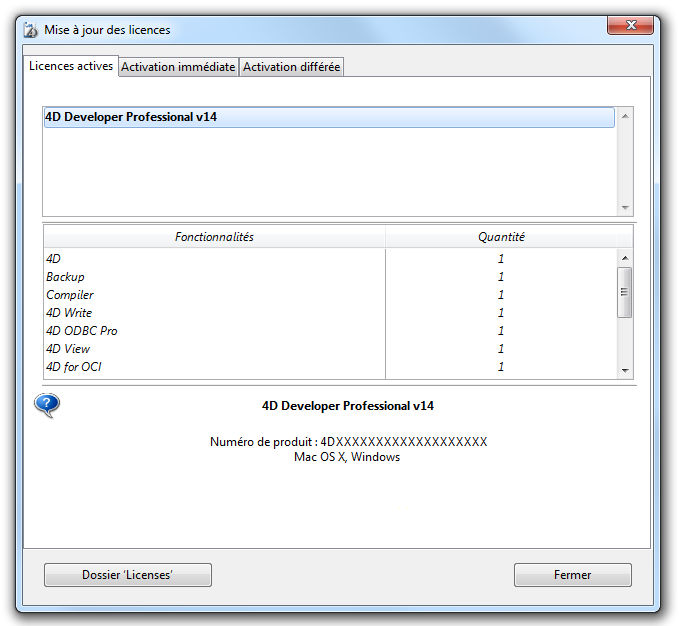Click bold 4D Developer Professional v14 heading below table
Viewport: 679px width, 626px height.
[x=348, y=406]
